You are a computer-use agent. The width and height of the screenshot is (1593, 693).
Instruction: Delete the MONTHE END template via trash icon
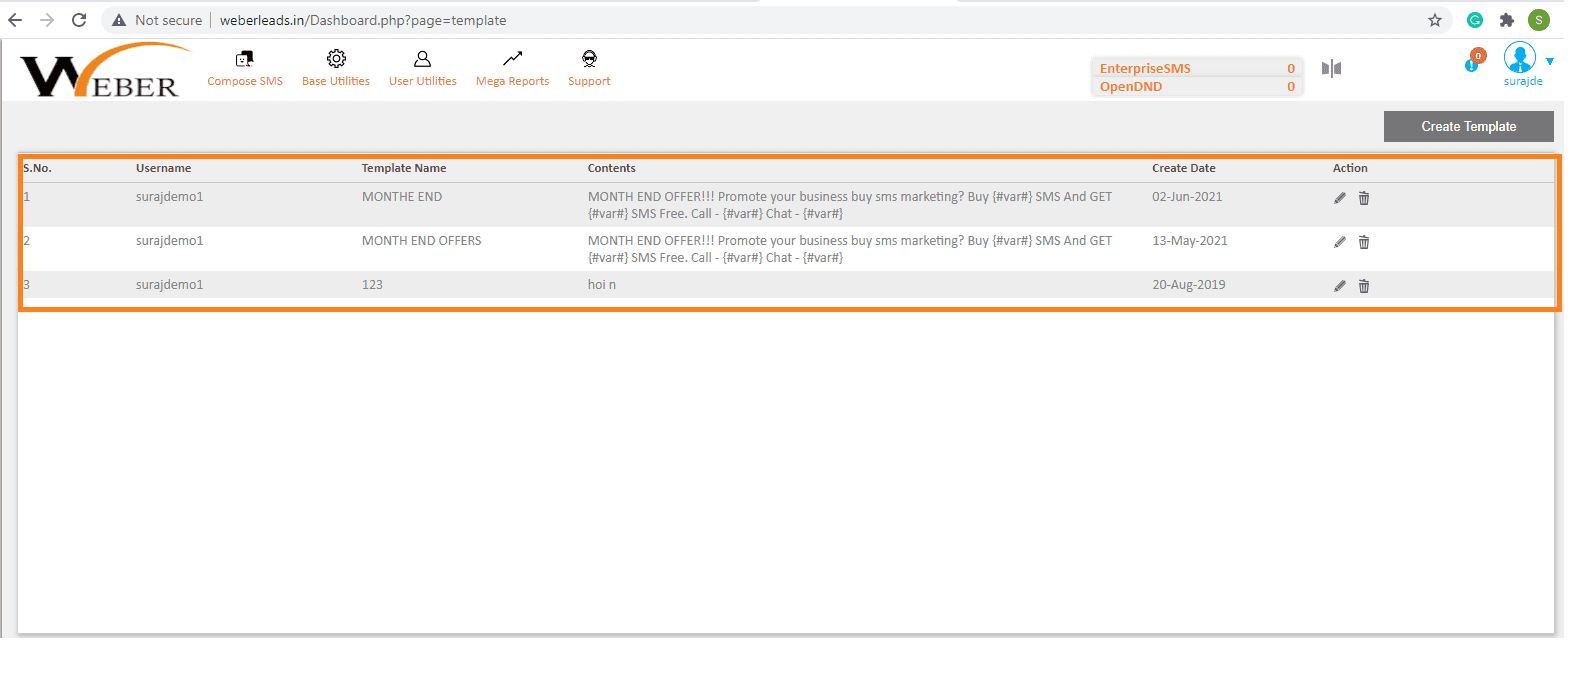1364,198
